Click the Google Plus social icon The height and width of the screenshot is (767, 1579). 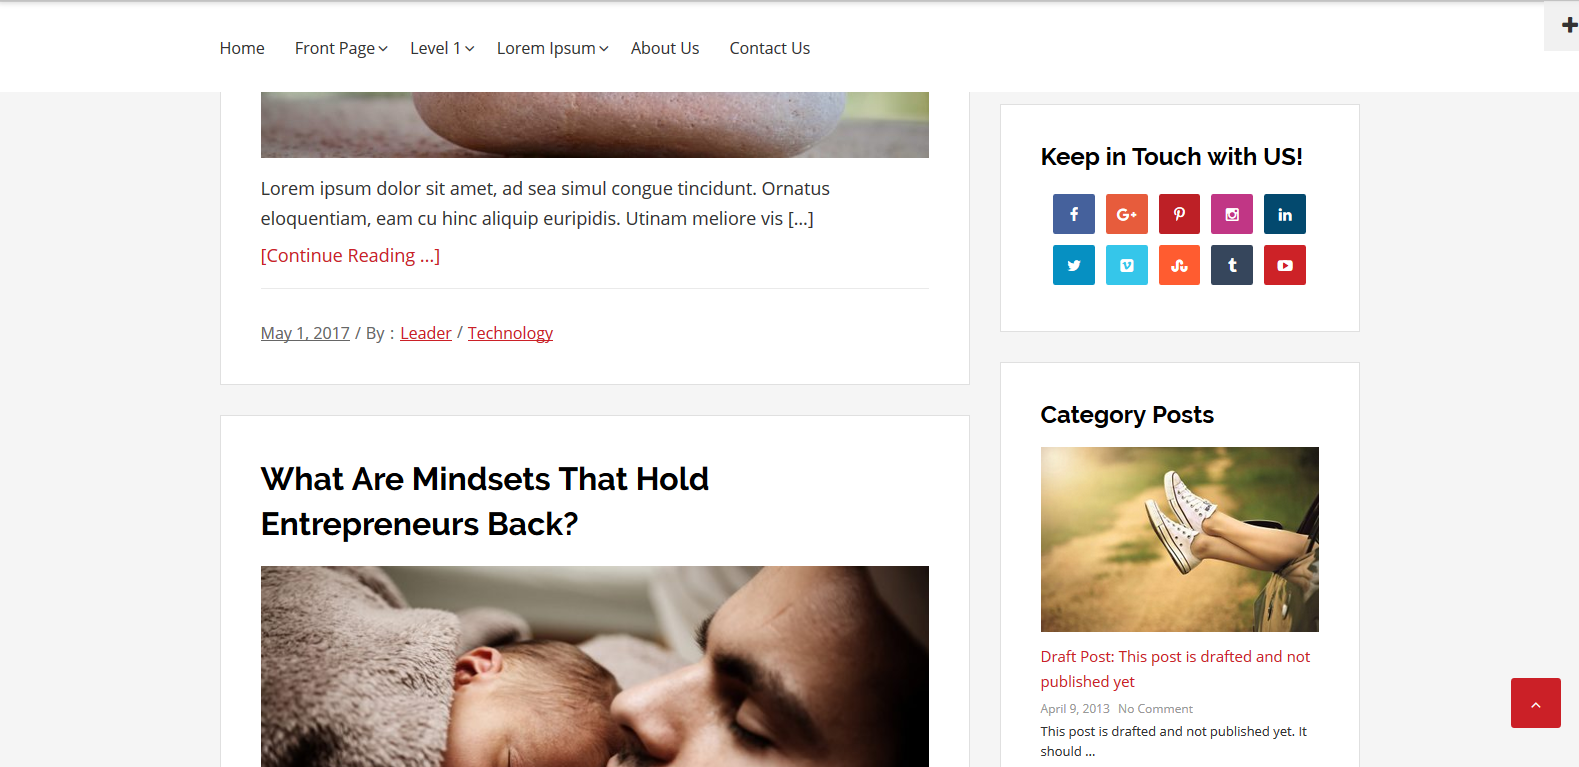(x=1127, y=214)
